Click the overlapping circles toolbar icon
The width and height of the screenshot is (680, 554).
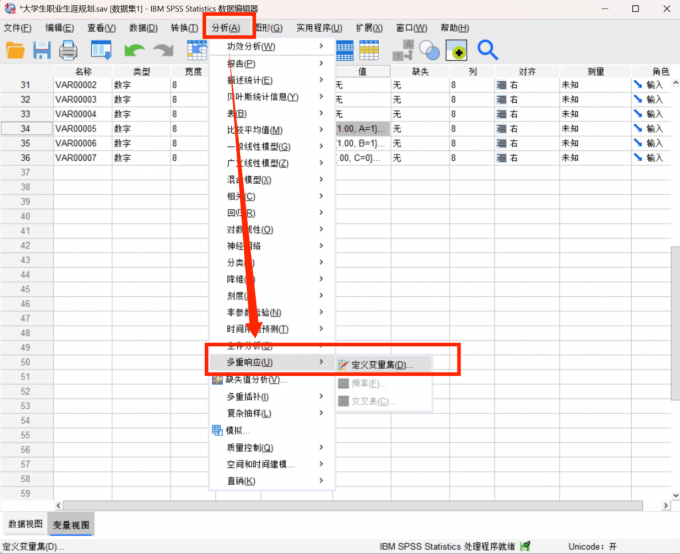click(429, 50)
